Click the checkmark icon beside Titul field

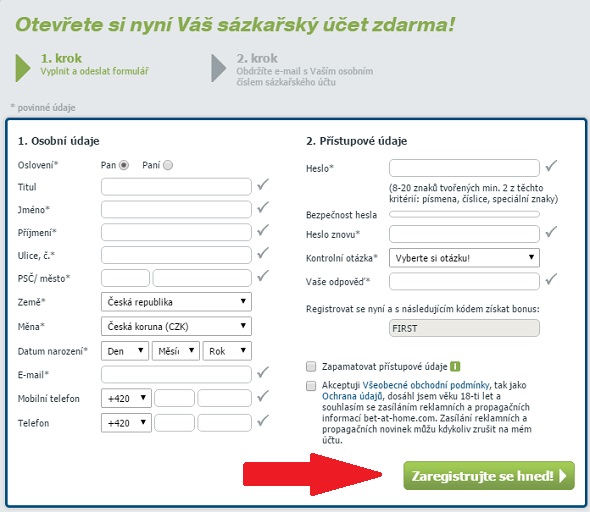coord(263,185)
